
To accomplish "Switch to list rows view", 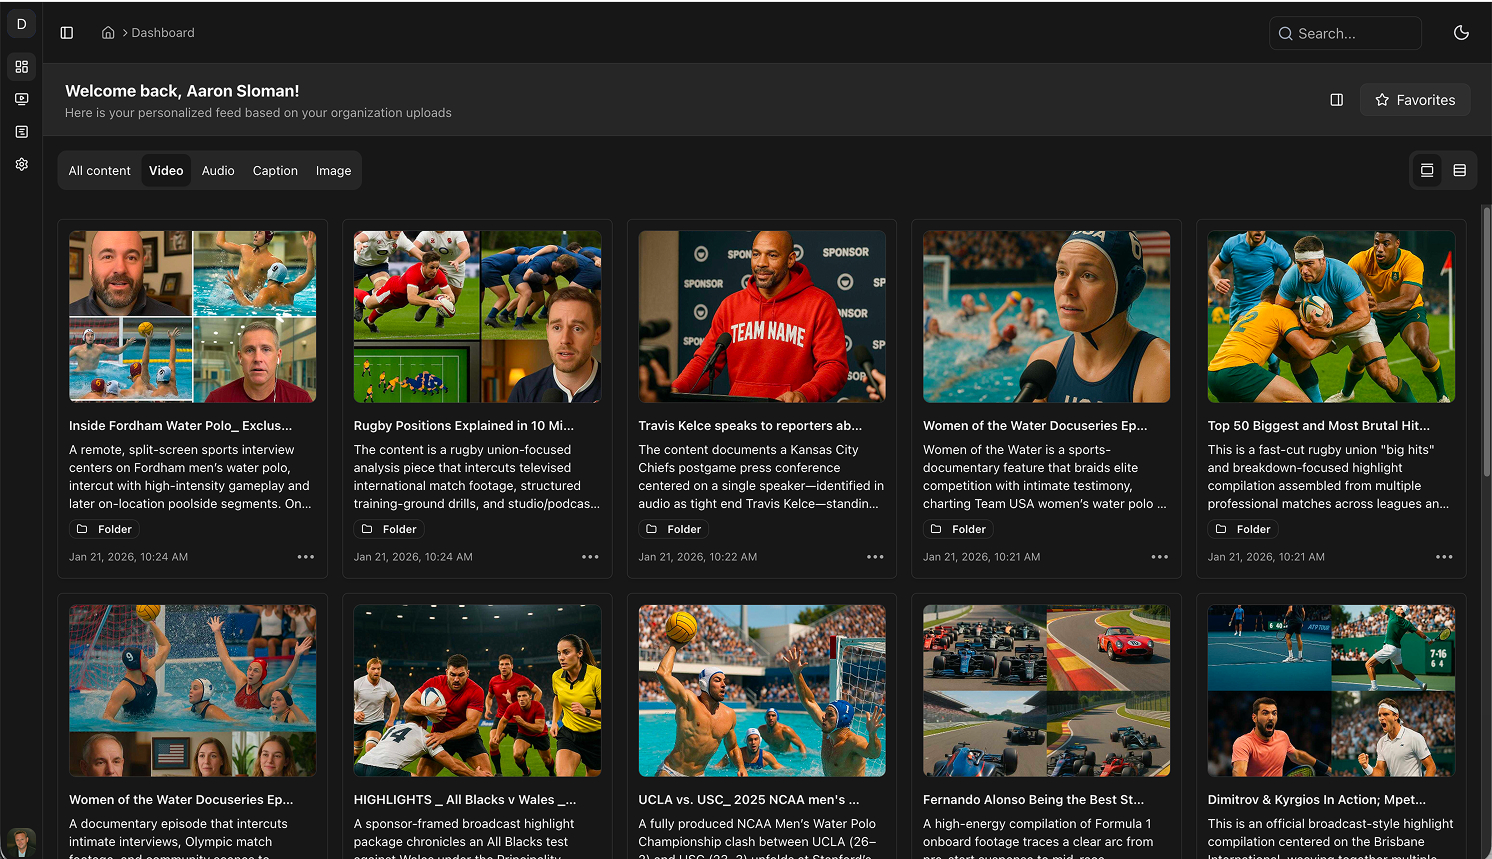I will coord(1459,171).
